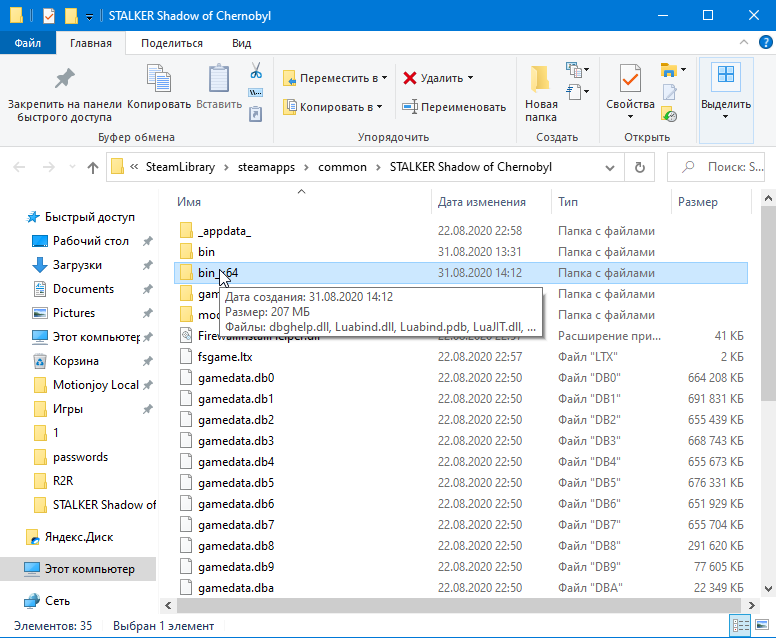Refresh the current folder
This screenshot has height=638, width=776.
(x=639, y=167)
